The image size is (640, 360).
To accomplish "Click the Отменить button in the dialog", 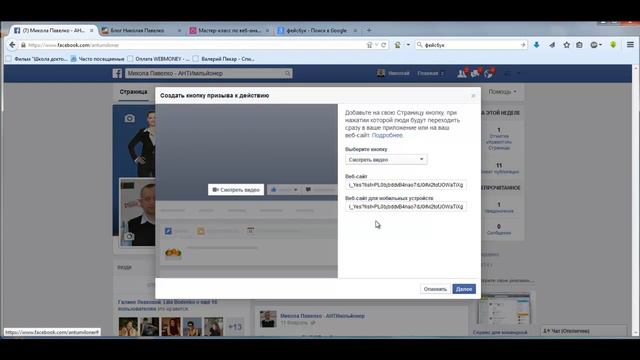I will (x=435, y=289).
